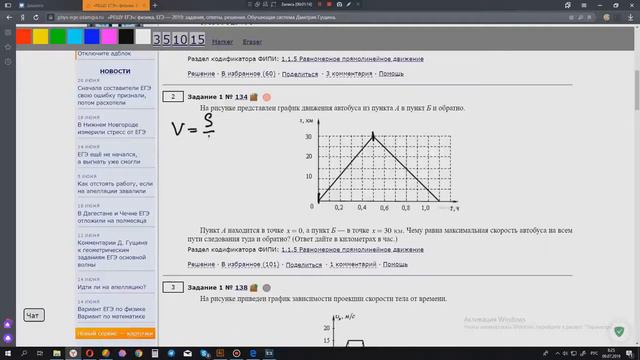
Task: Open task number 134 link
Action: click(241, 97)
